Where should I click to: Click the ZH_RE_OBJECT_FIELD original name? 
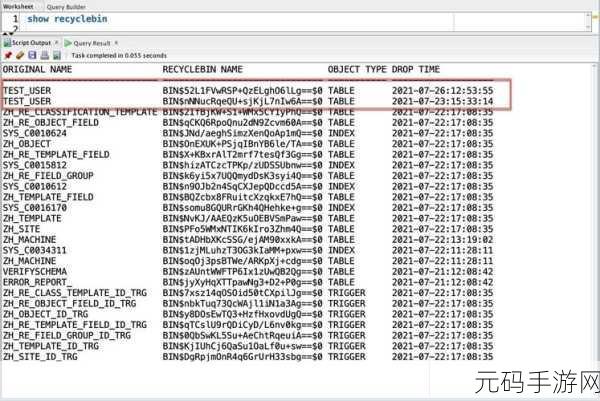51,123
